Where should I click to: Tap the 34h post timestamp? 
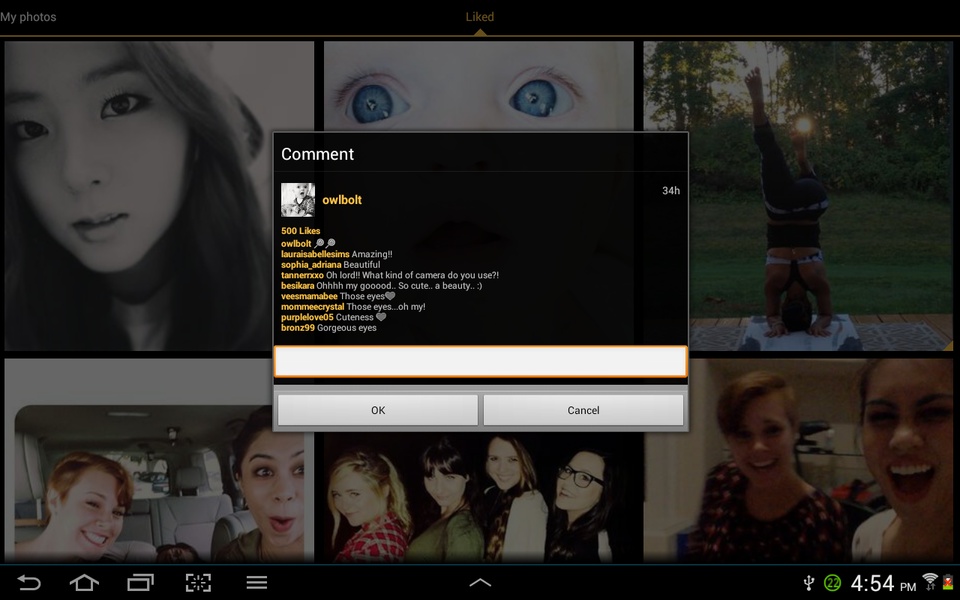pyautogui.click(x=671, y=190)
